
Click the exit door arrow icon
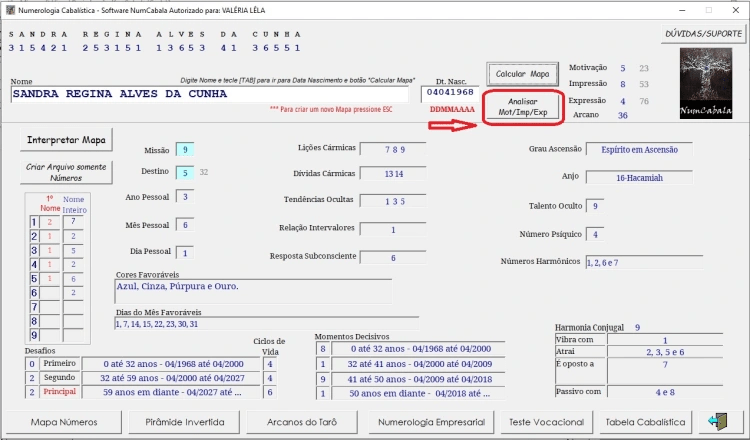pos(717,421)
